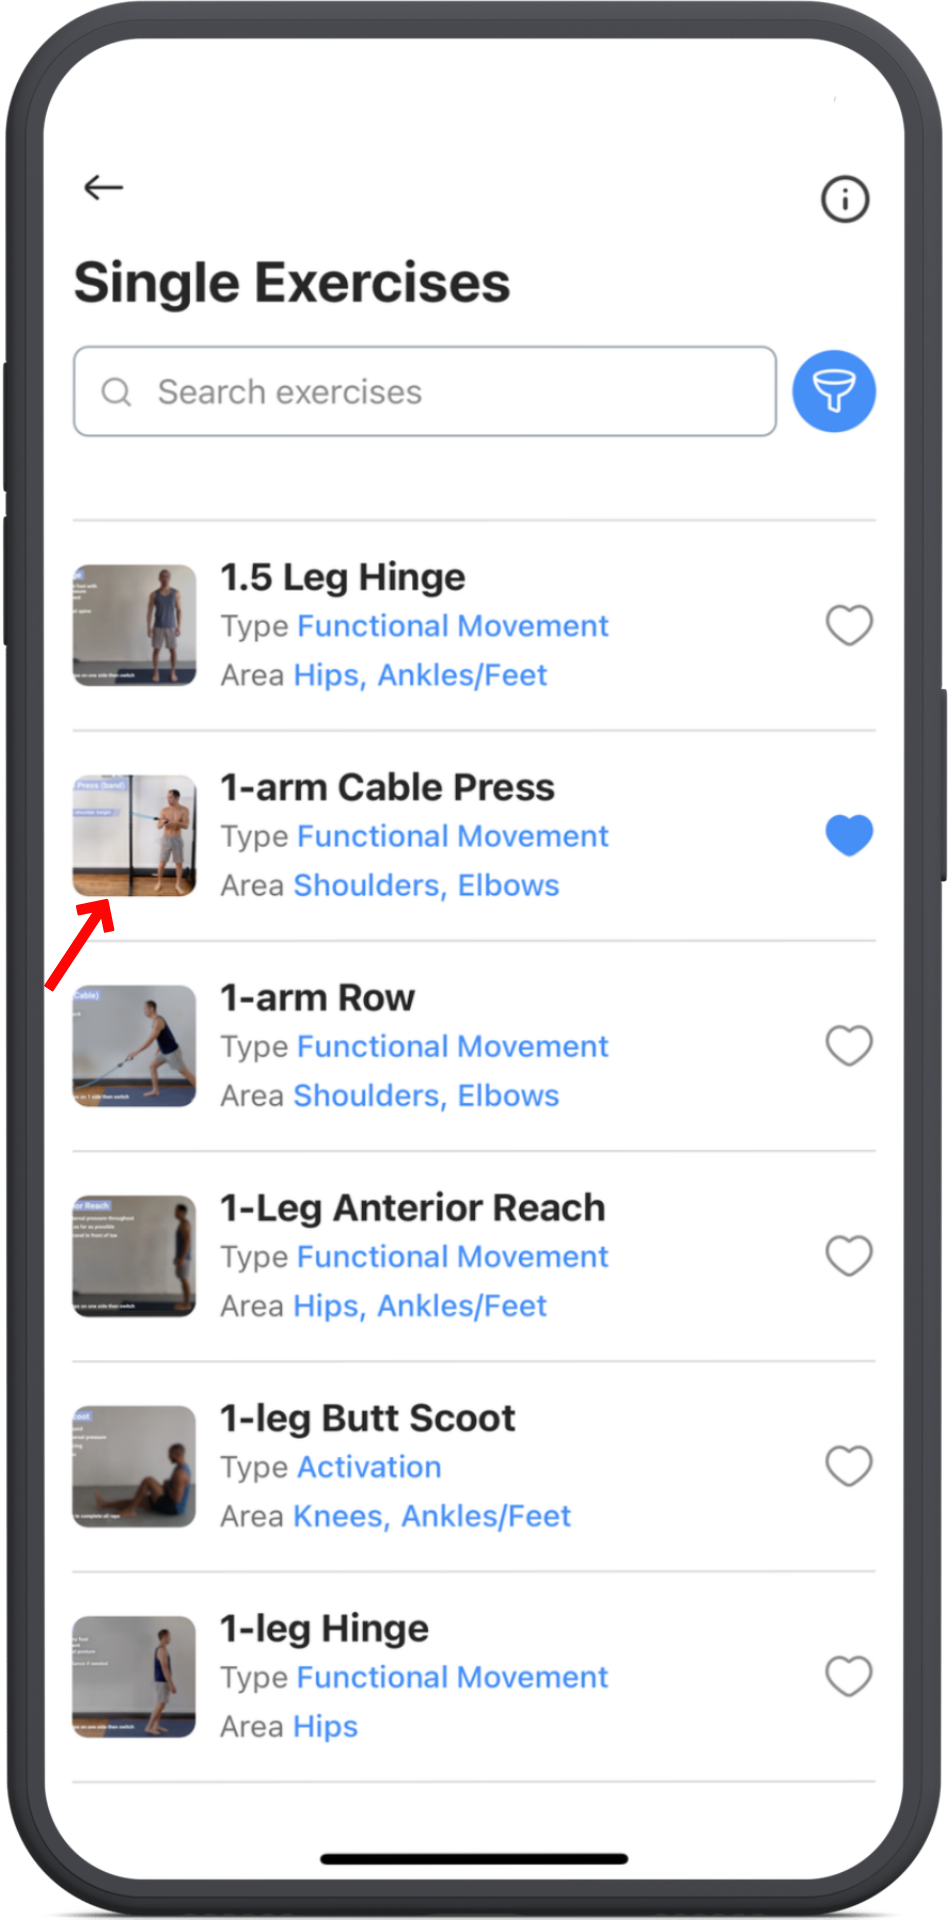Screen dimensions: 950x1920
Task: Toggle heart for 1-Leg Anterior Reach
Action: pyautogui.click(x=849, y=1256)
